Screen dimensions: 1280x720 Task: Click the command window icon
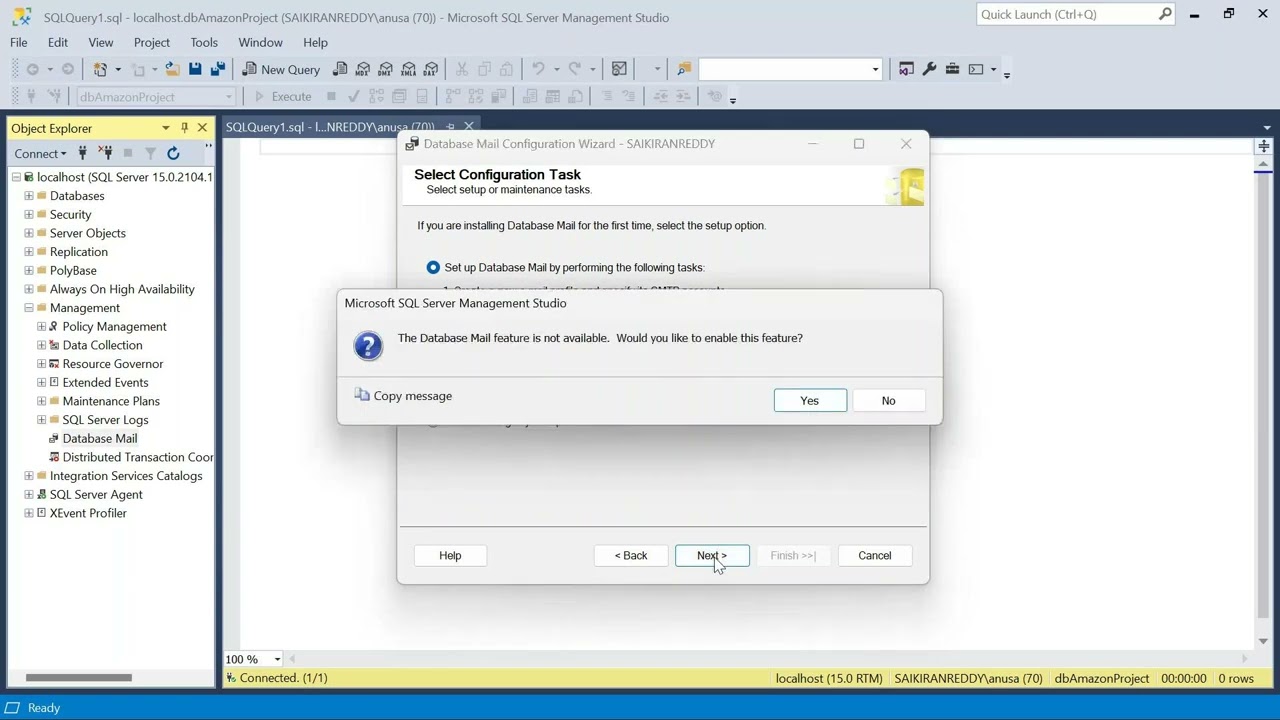point(976,69)
